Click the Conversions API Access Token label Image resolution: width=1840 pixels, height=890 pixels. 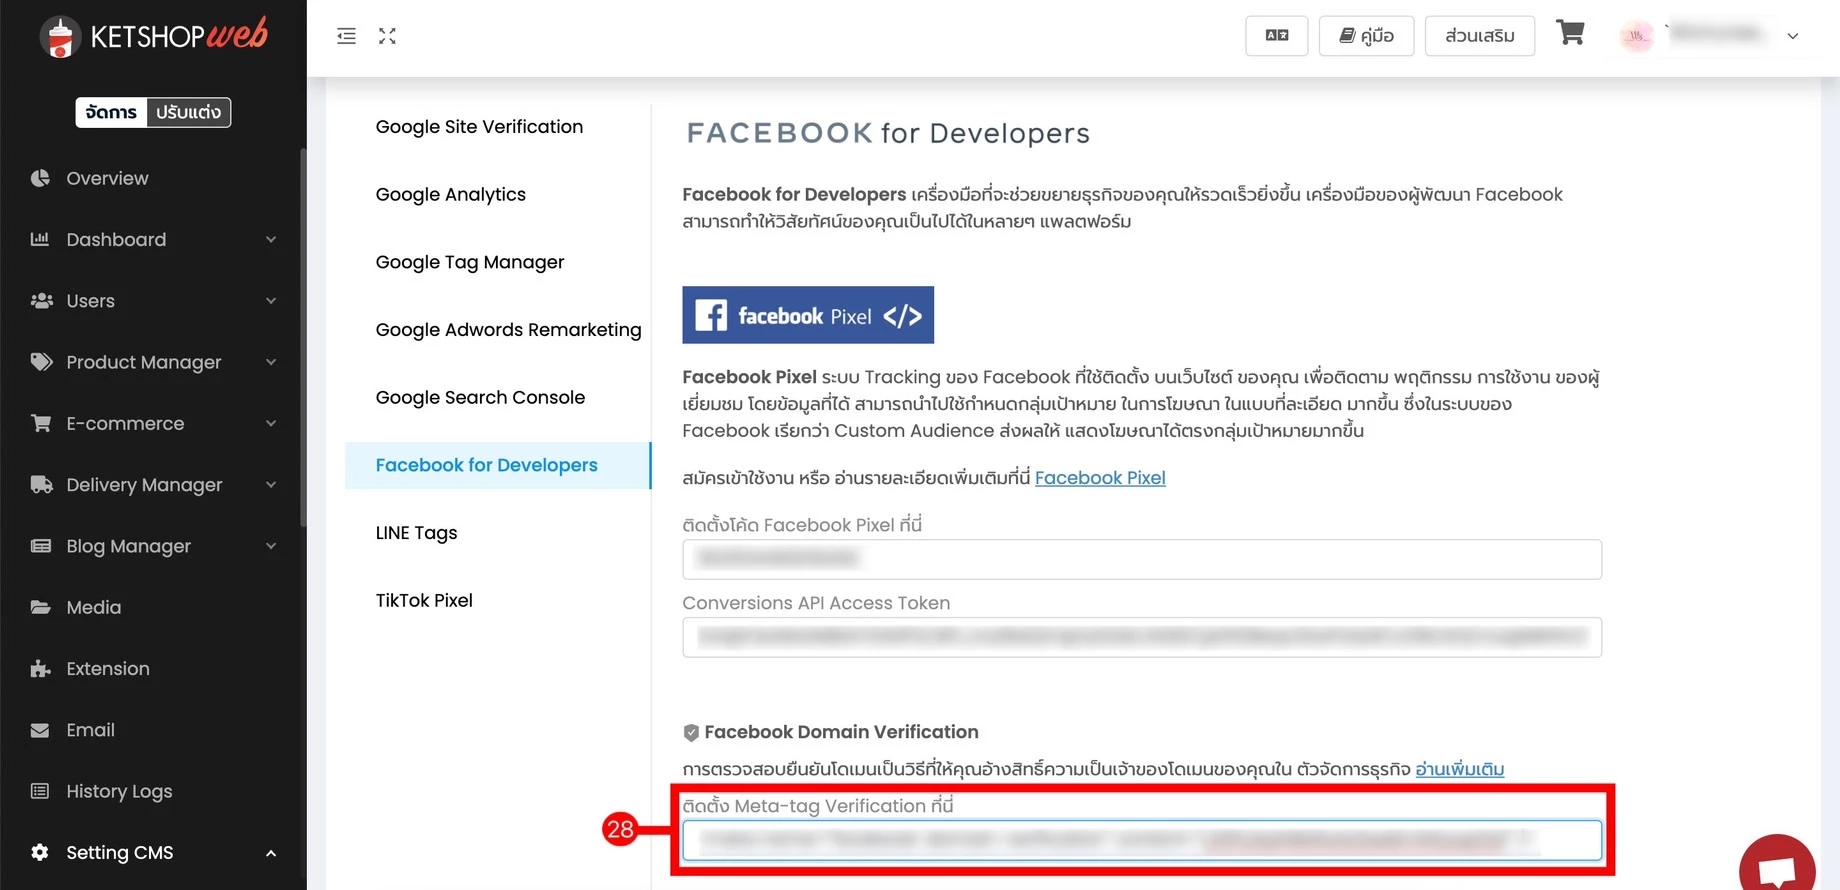(816, 603)
